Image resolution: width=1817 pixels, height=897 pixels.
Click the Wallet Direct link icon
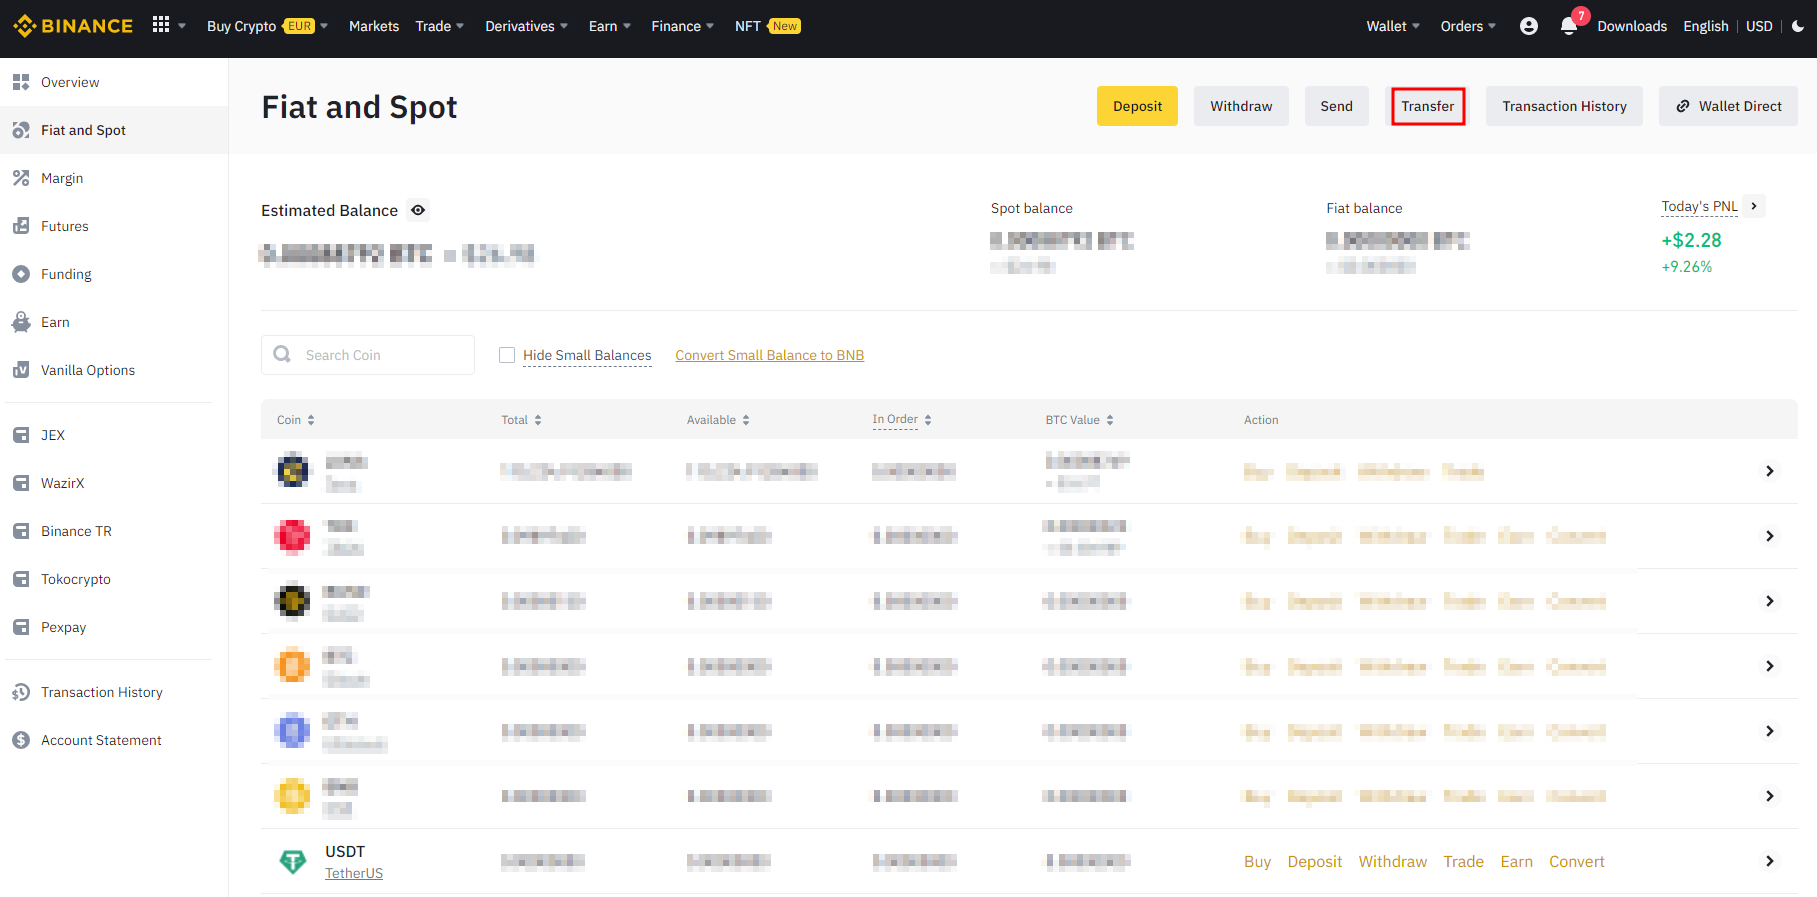pos(1683,106)
